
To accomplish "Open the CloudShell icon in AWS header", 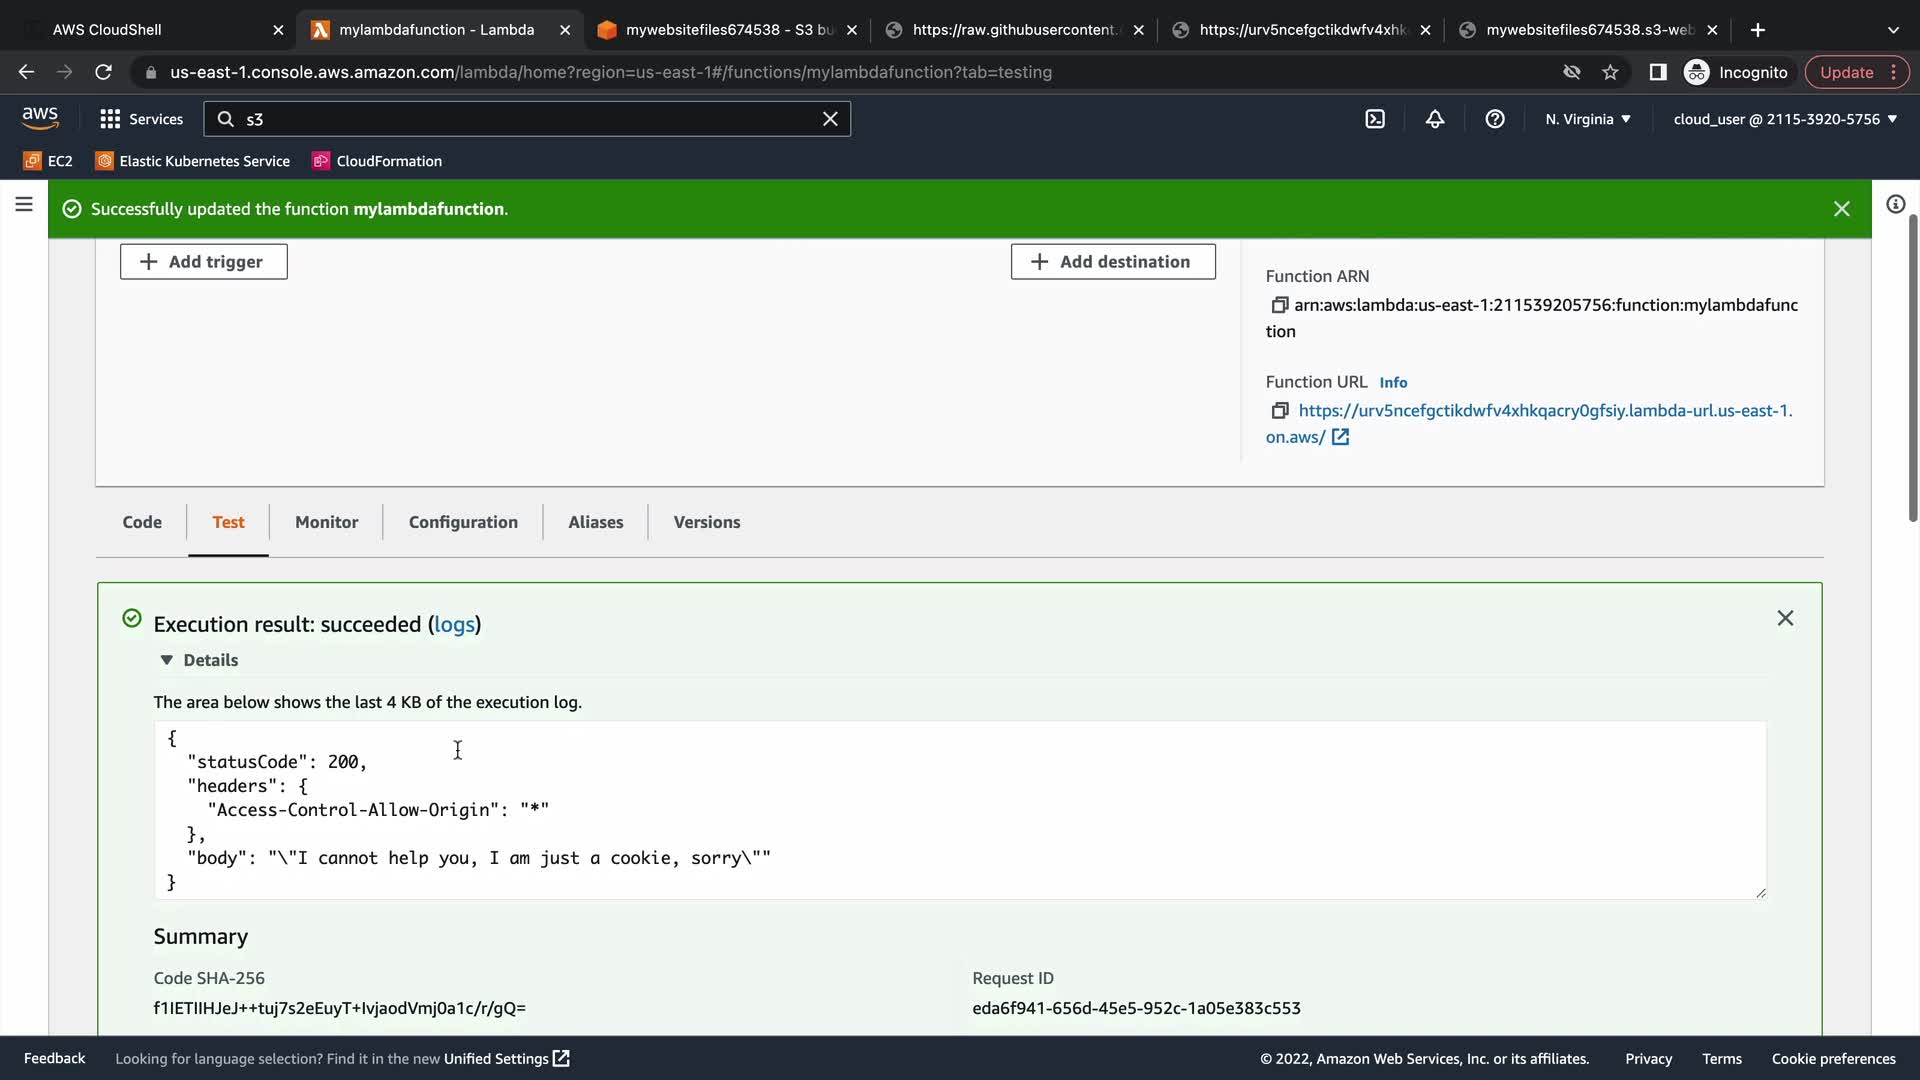I will pos(1375,119).
